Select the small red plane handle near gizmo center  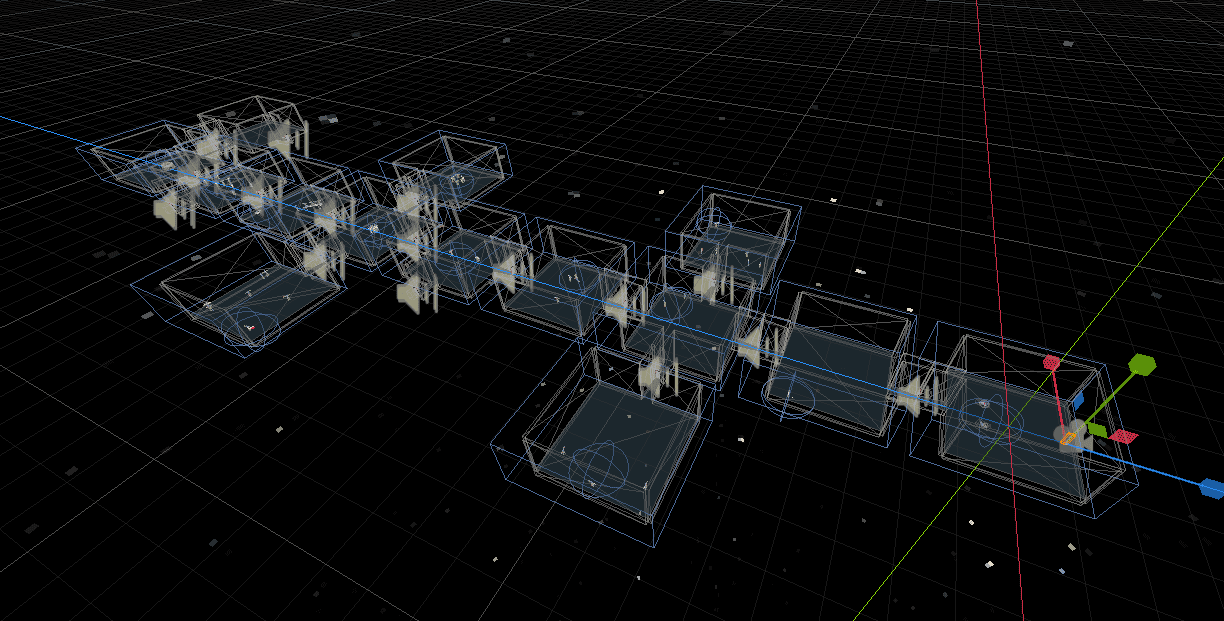(x=1124, y=437)
